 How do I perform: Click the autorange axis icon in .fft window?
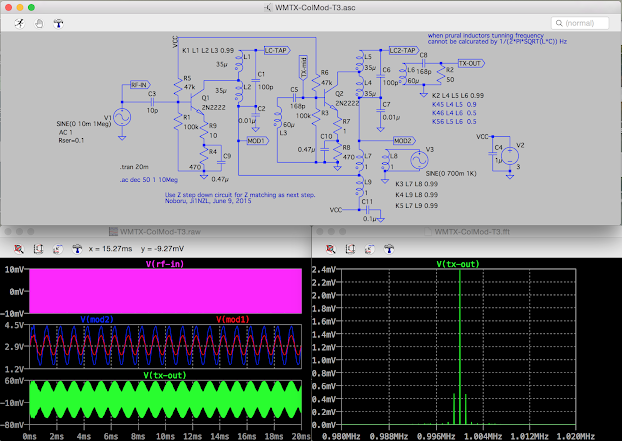350,249
